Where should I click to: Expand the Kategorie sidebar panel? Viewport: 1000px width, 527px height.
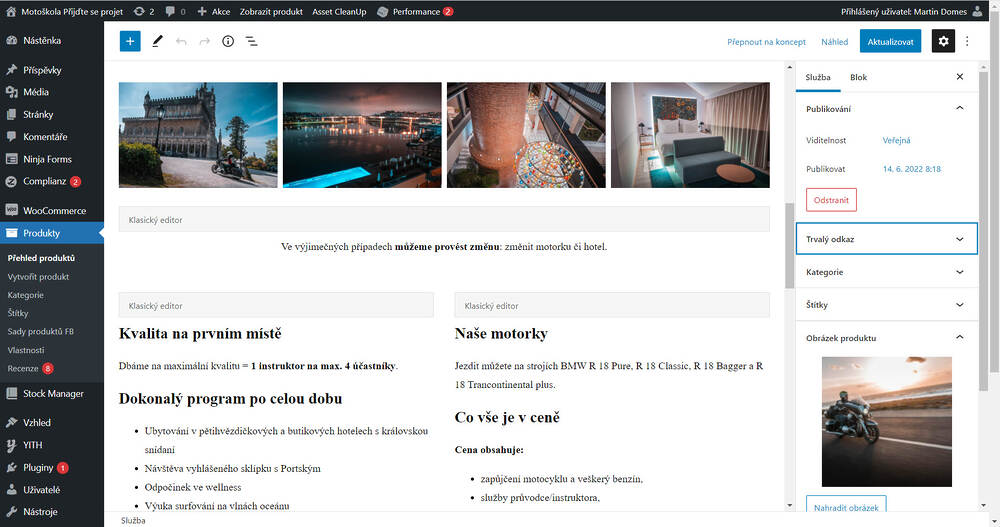pos(886,272)
